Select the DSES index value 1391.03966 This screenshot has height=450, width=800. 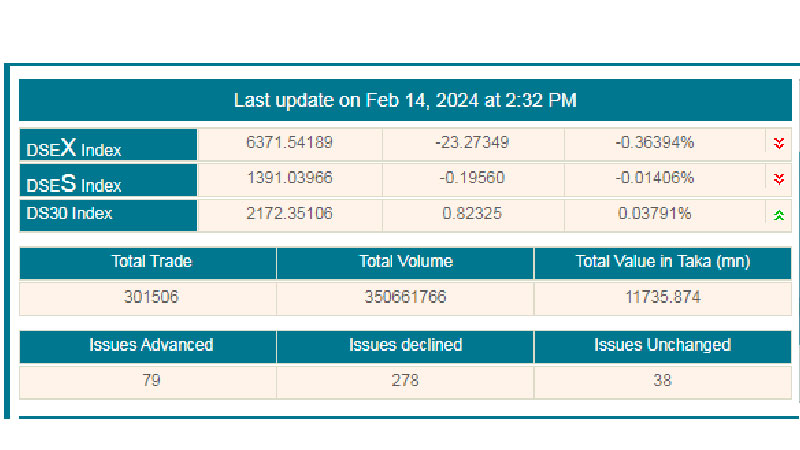(x=289, y=178)
